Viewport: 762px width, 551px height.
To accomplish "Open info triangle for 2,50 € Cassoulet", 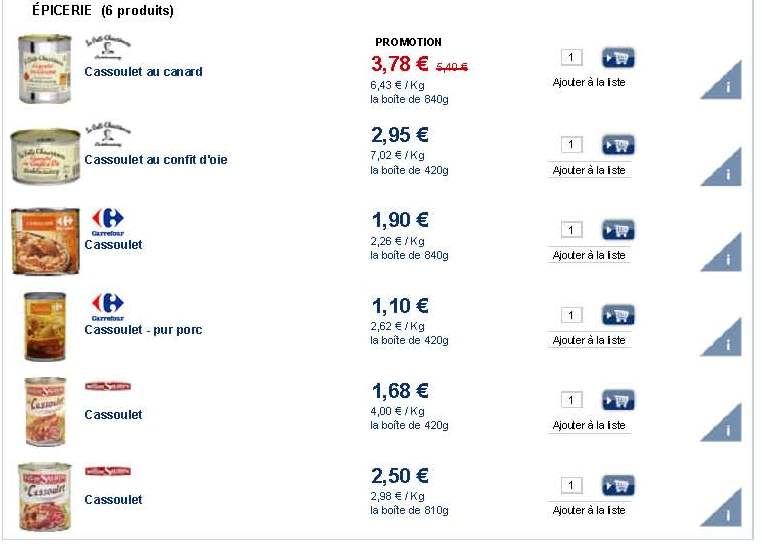I will tap(725, 511).
